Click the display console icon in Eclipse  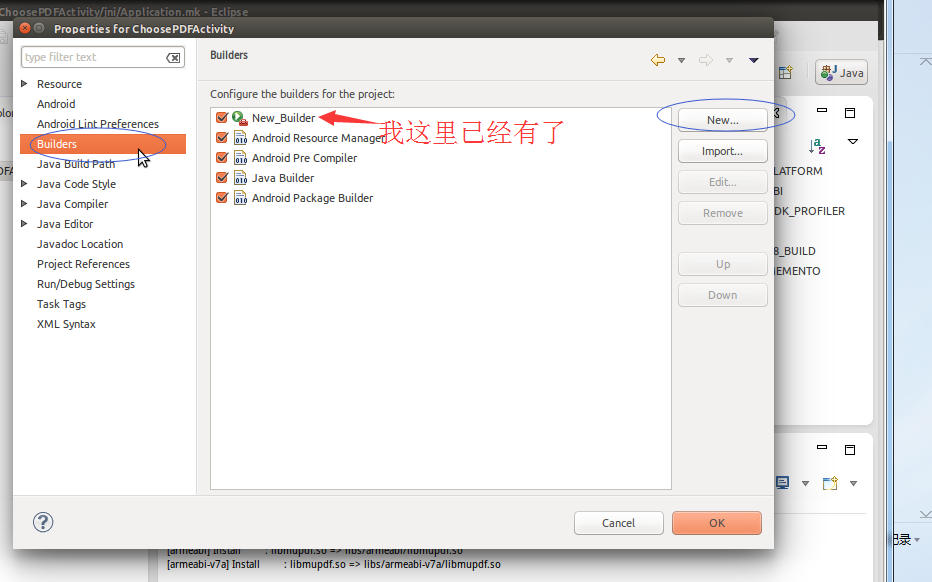point(782,483)
